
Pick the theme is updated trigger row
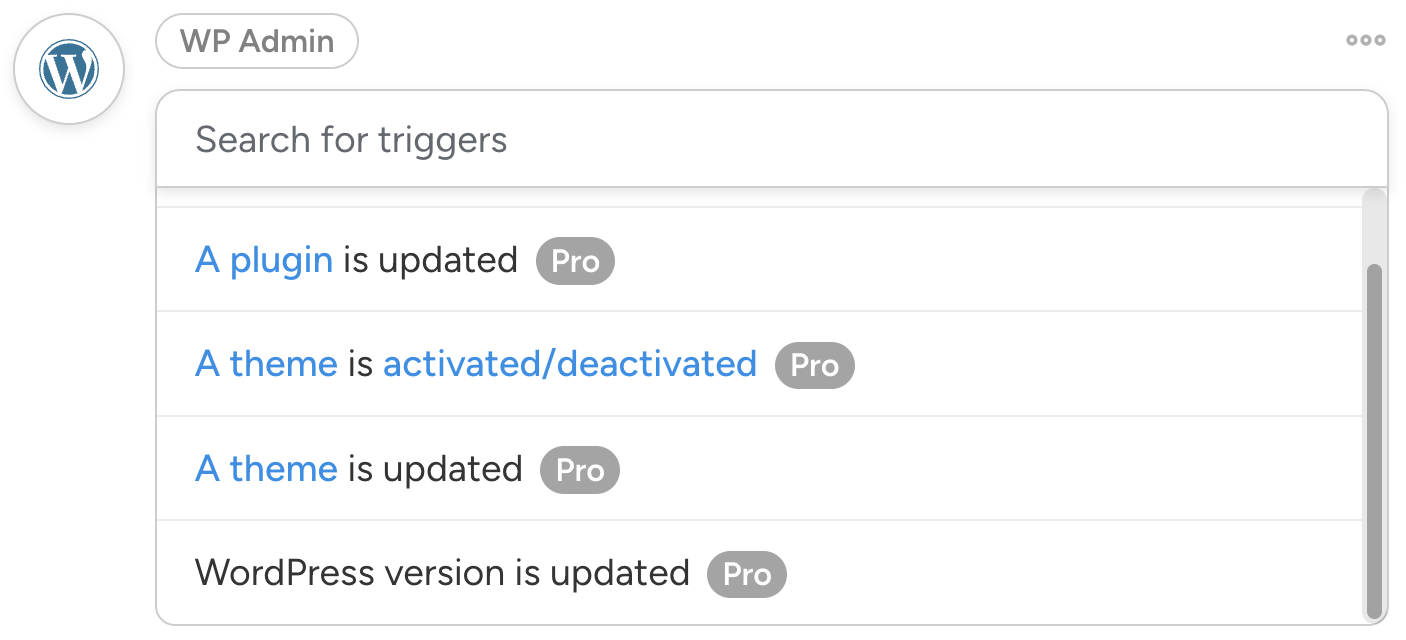[900, 469]
